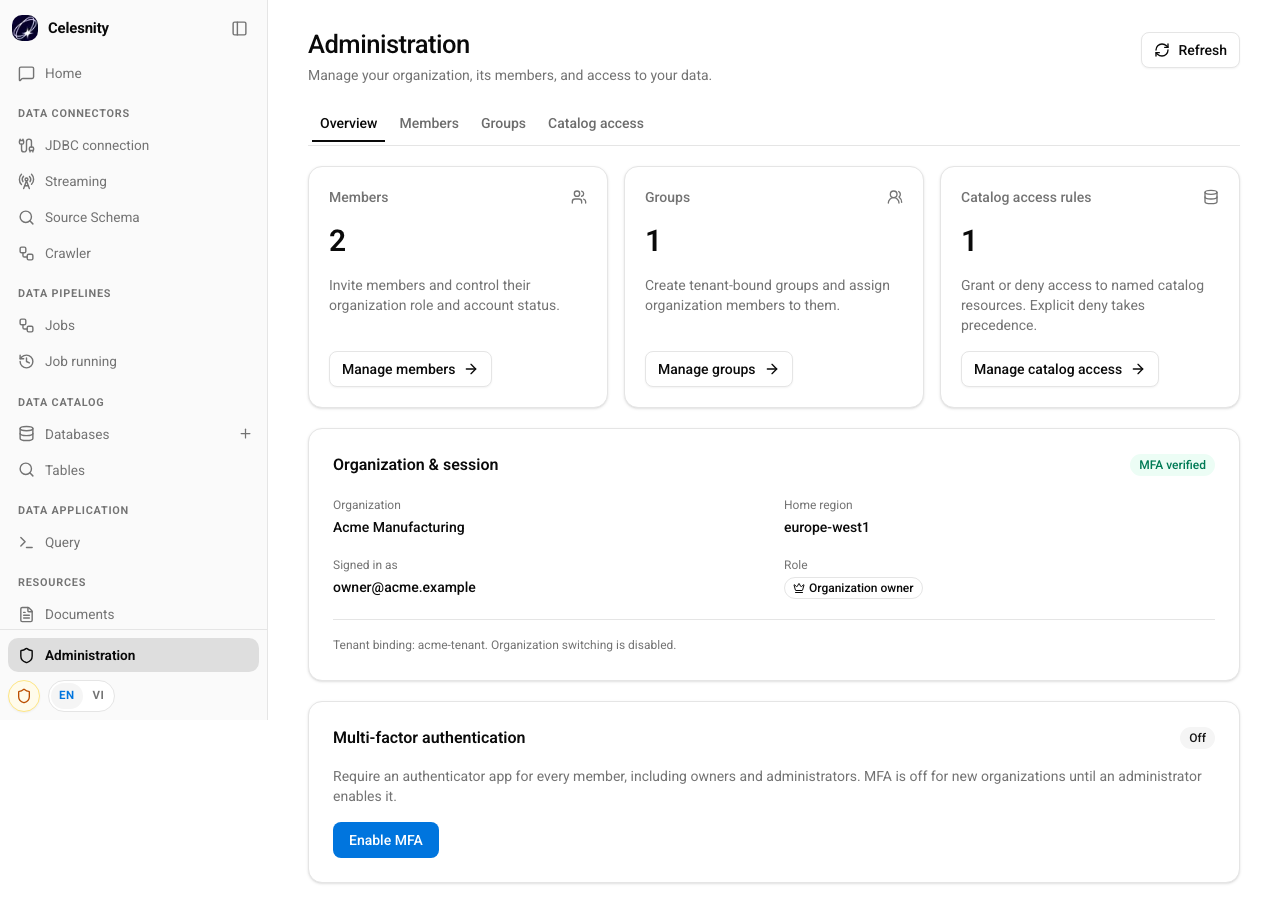Switch to the Catalog access tab
The image size is (1280, 915).
point(596,123)
